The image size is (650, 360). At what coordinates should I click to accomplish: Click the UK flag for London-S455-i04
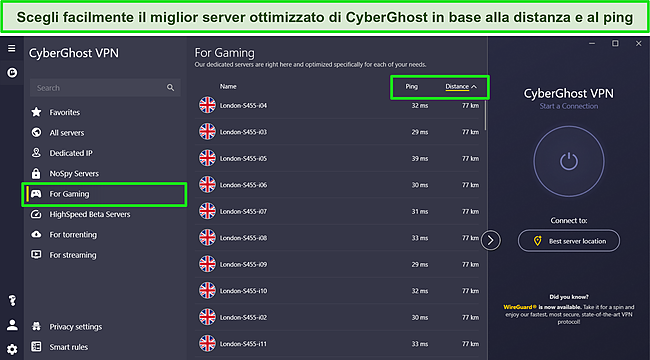(207, 105)
